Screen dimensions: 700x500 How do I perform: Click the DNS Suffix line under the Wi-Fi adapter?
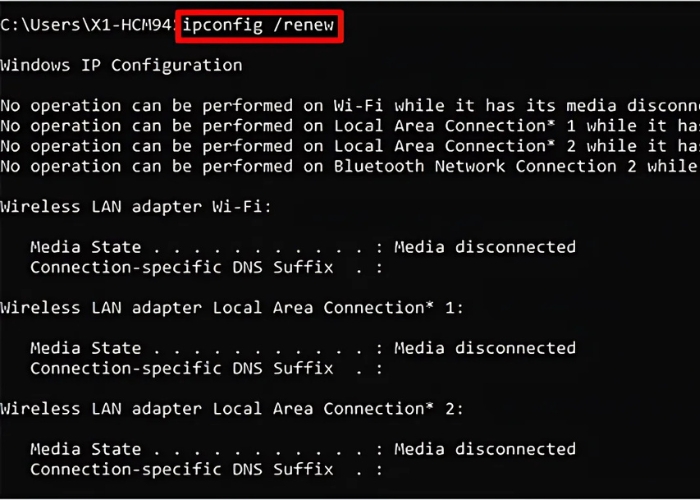(x=181, y=267)
